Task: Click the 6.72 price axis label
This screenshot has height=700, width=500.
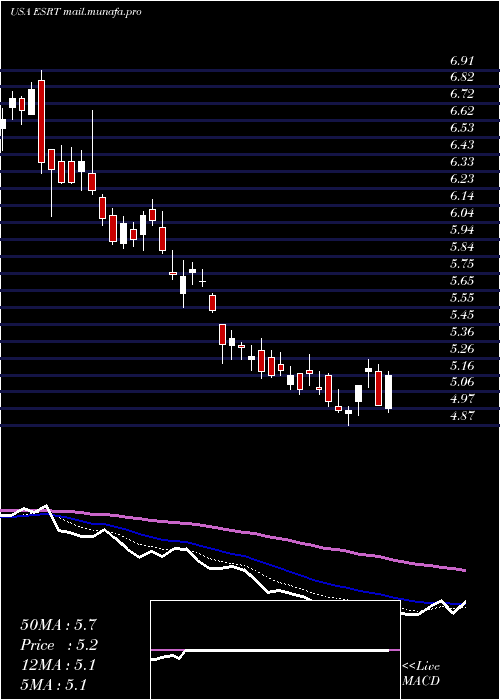Action: 462,95
